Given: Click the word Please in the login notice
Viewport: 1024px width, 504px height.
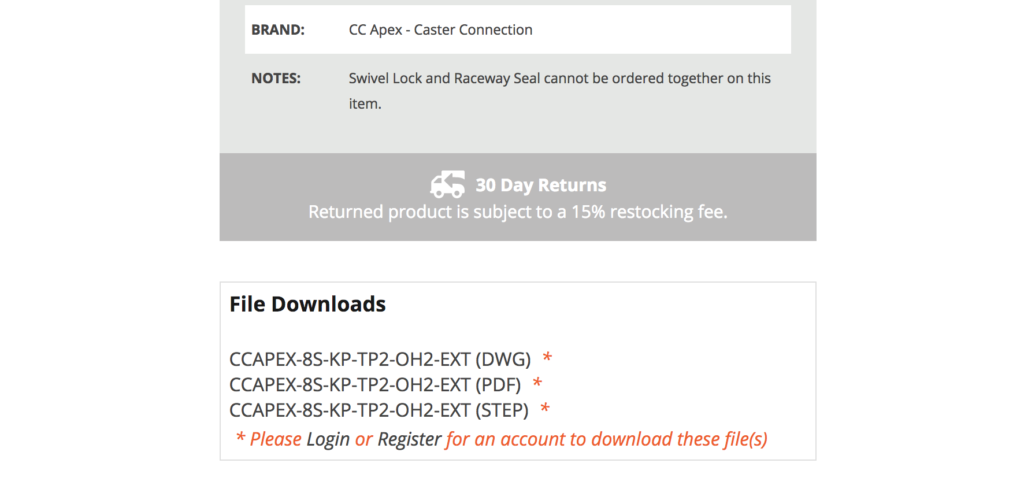Looking at the screenshot, I should pos(275,439).
